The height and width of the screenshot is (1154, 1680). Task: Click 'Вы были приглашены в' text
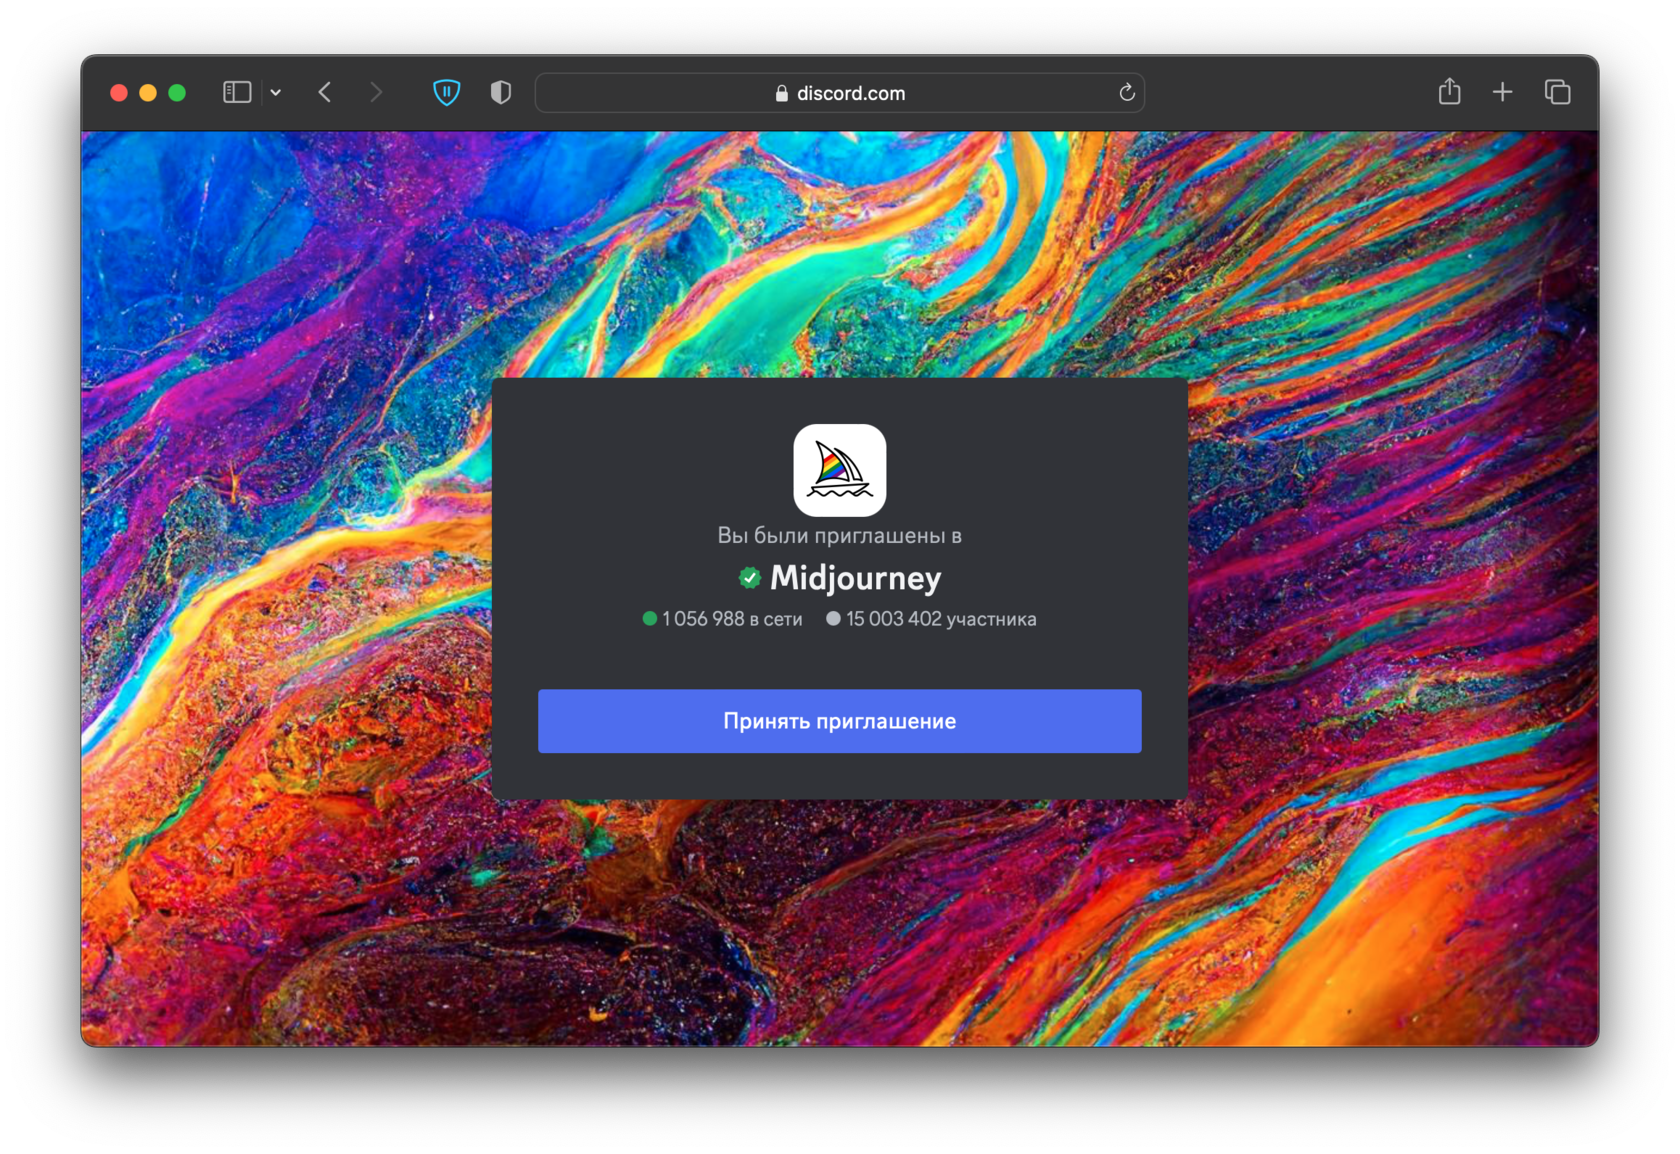point(840,536)
